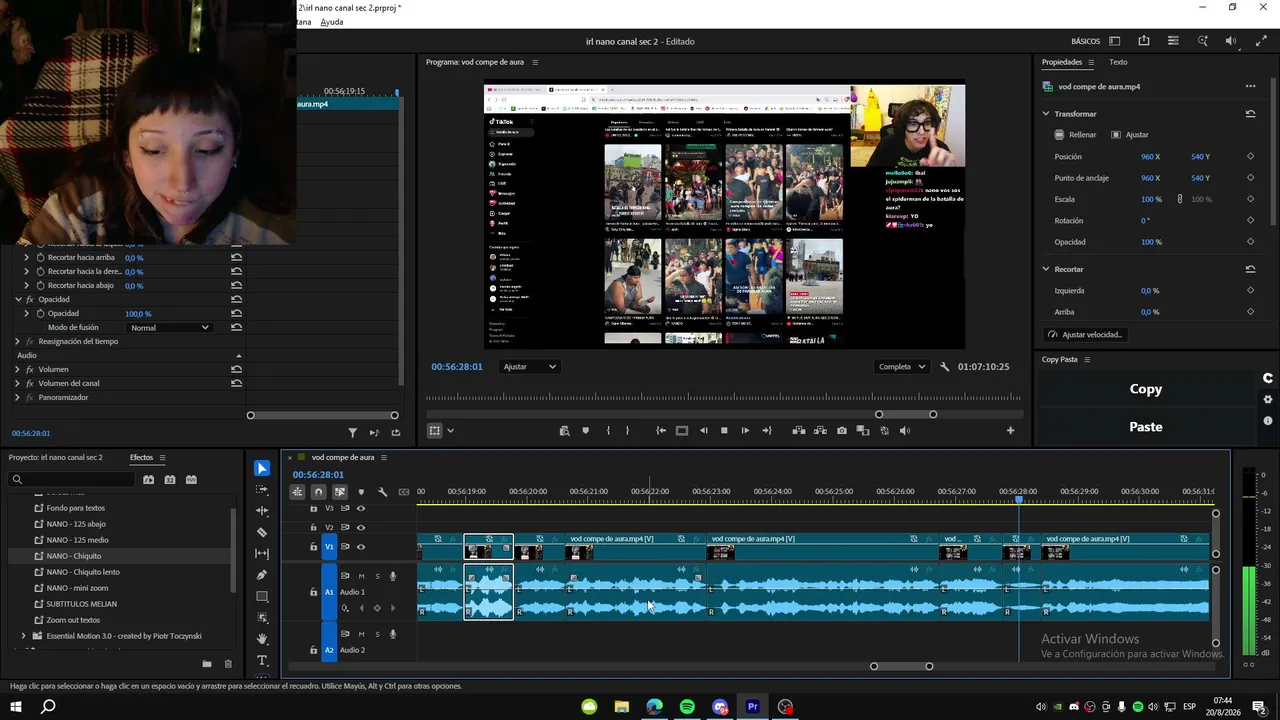This screenshot has width=1280, height=720.
Task: Click Lift button in Program monitor
Action: pos(799,431)
